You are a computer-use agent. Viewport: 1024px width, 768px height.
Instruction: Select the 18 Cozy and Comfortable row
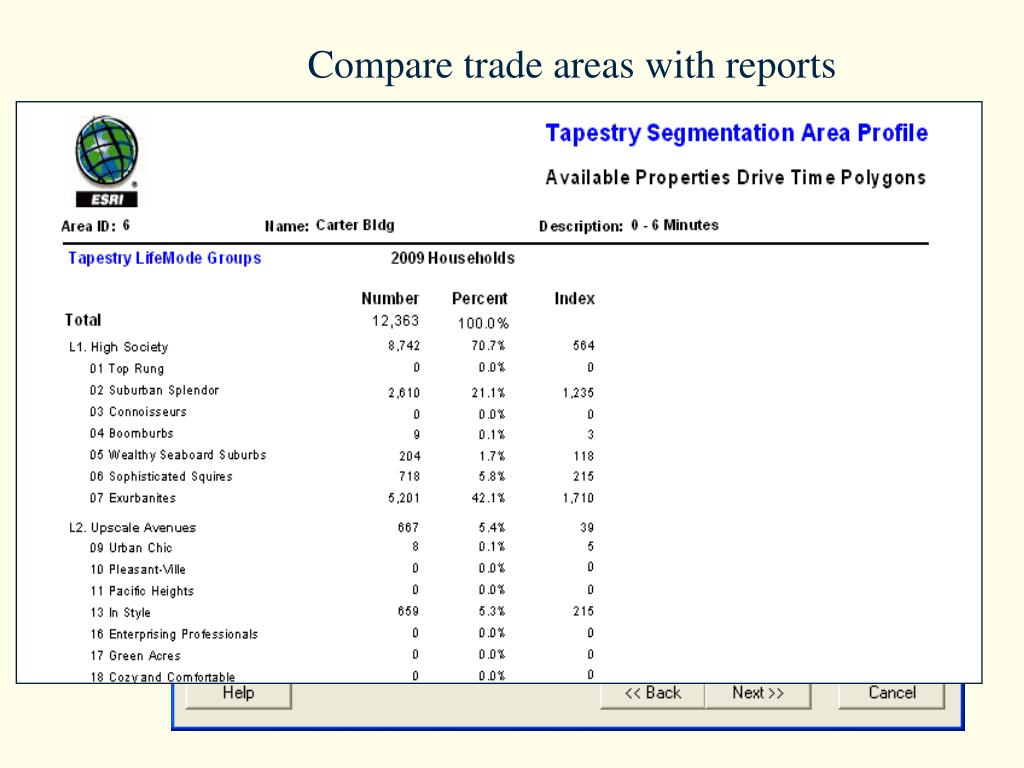point(342,676)
